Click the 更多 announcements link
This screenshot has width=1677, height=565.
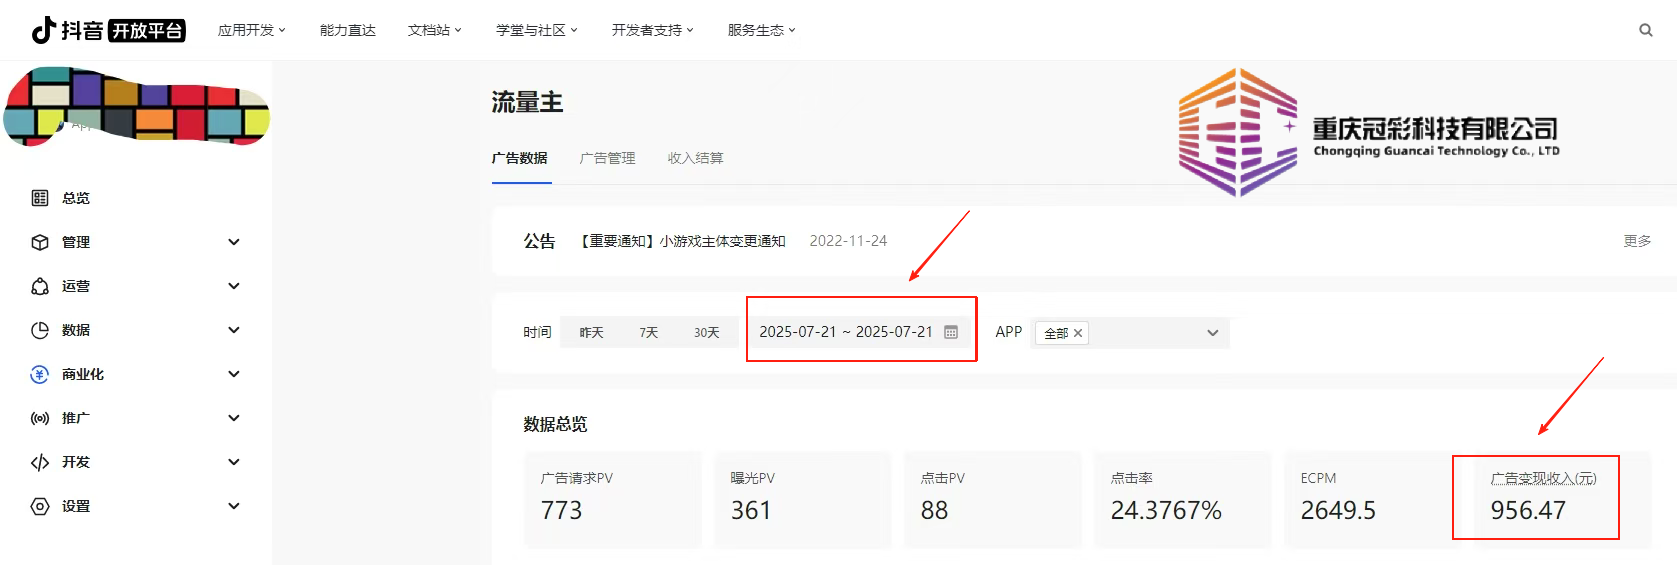pyautogui.click(x=1638, y=241)
